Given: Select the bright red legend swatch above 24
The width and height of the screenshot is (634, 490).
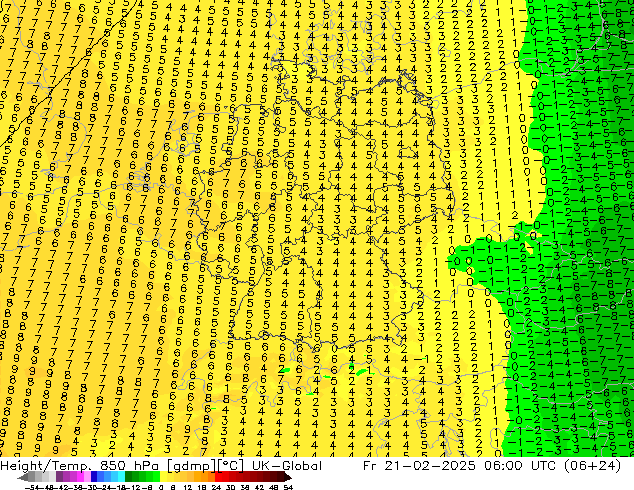Looking at the screenshot, I should tap(218, 477).
